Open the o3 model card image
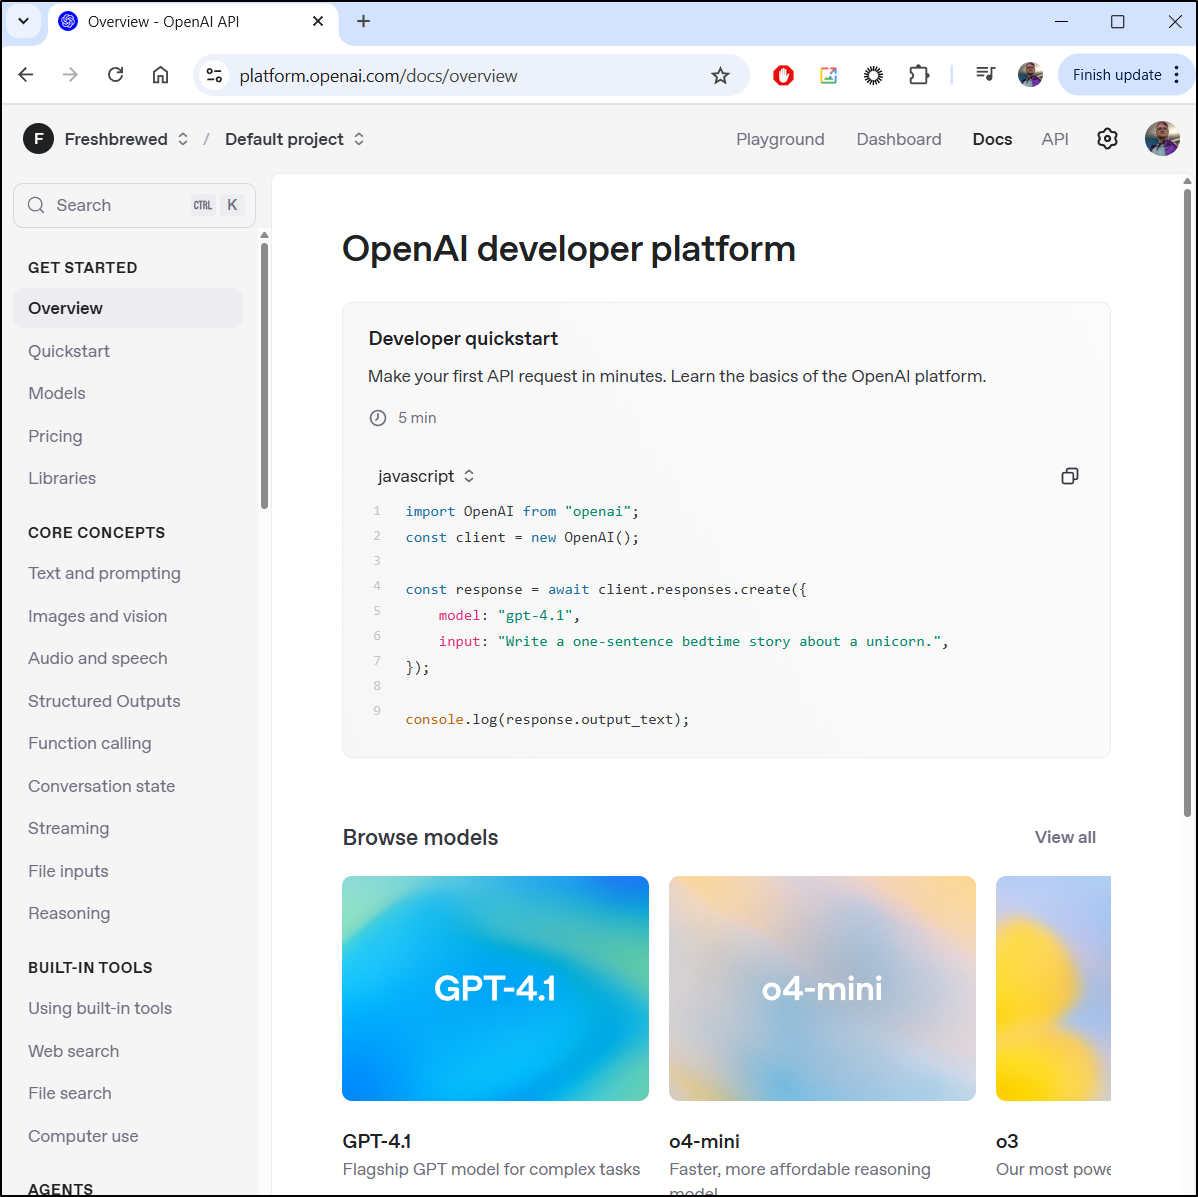Screen dimensions: 1198x1197 coord(1053,988)
